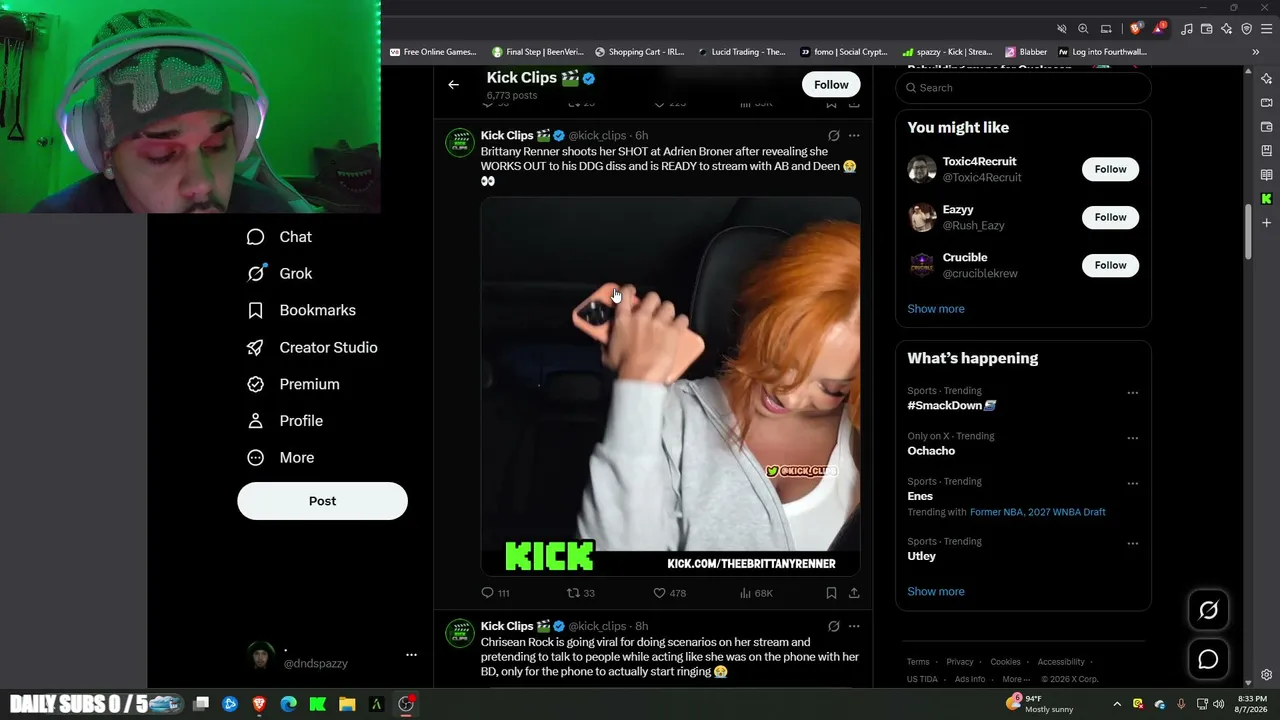Viewport: 1280px width, 720px height.
Task: Go back with the arrow beside Kick Clips
Action: coord(453,85)
